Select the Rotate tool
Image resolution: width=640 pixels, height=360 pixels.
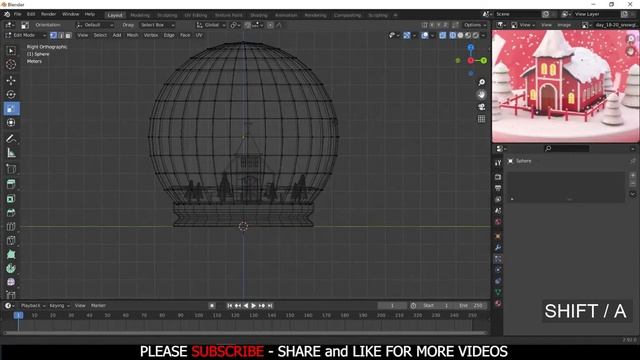[x=11, y=94]
